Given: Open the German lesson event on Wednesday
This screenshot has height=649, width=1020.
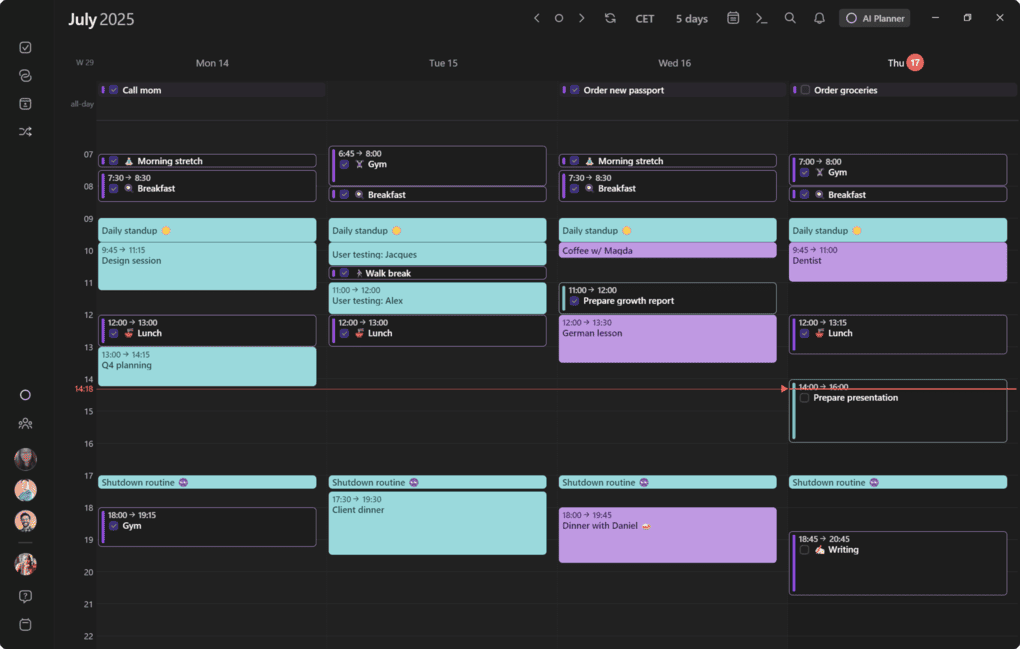Looking at the screenshot, I should coord(667,338).
